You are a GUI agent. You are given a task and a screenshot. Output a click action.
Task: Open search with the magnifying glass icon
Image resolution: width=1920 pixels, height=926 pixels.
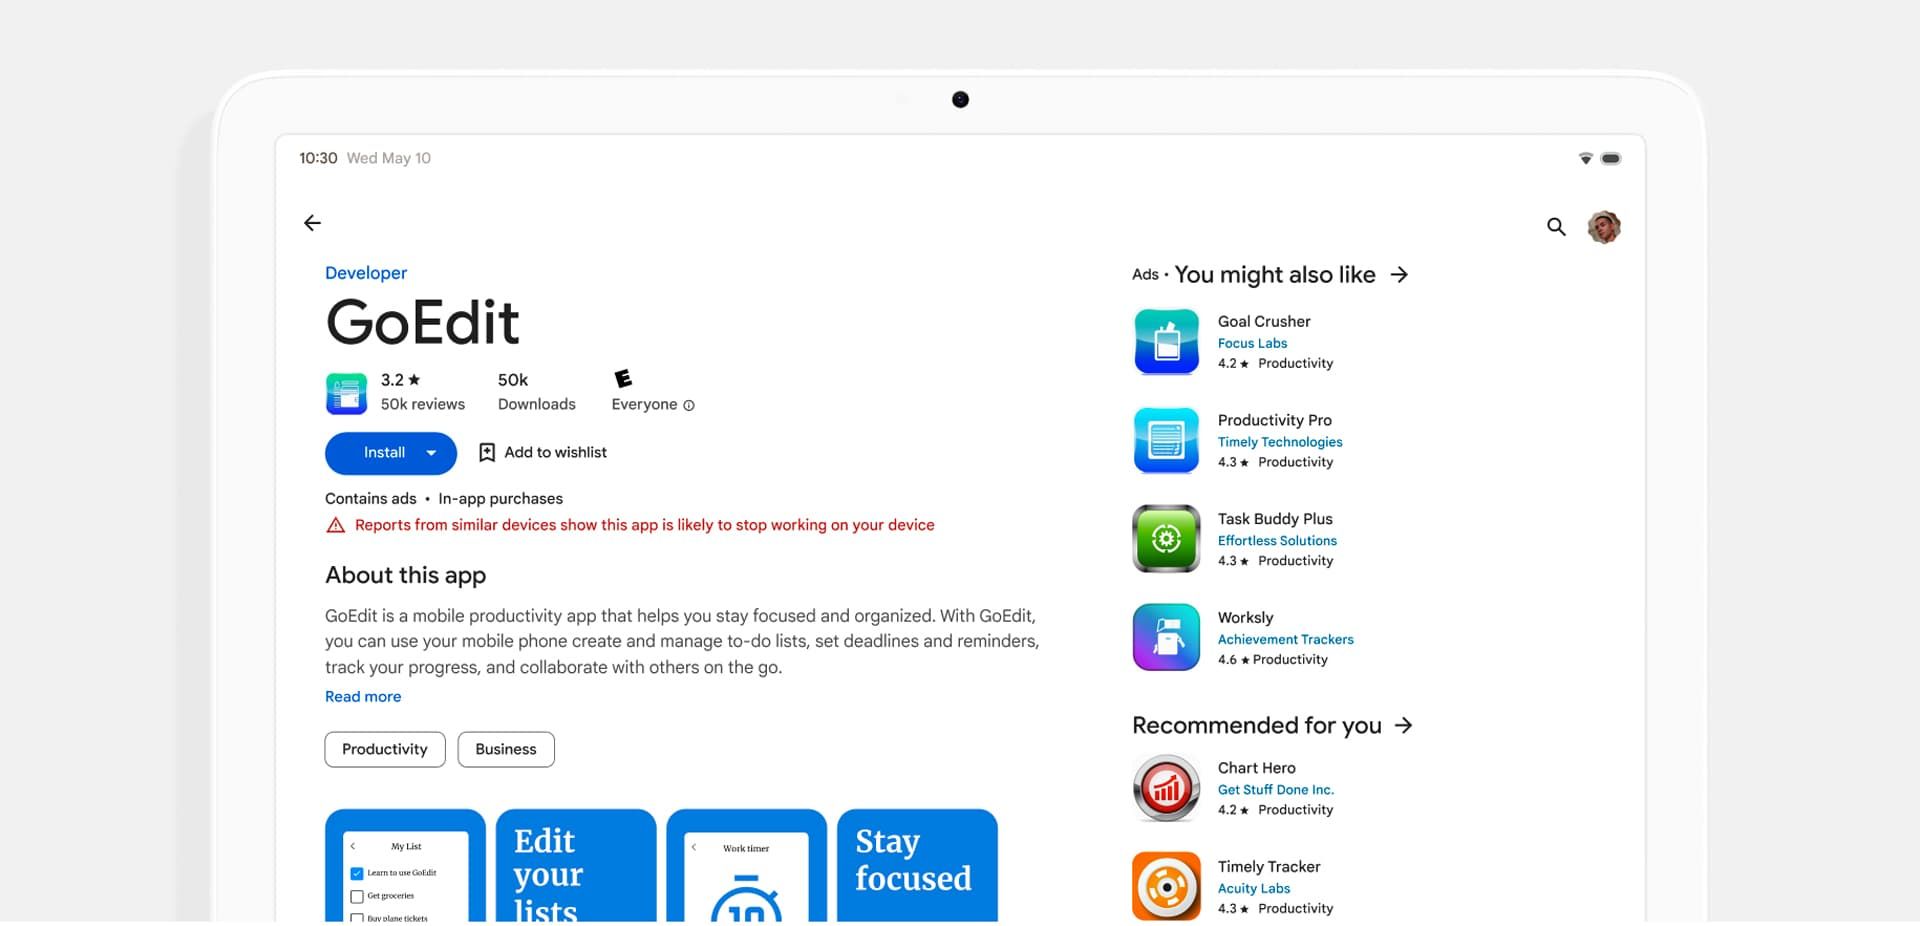1556,227
